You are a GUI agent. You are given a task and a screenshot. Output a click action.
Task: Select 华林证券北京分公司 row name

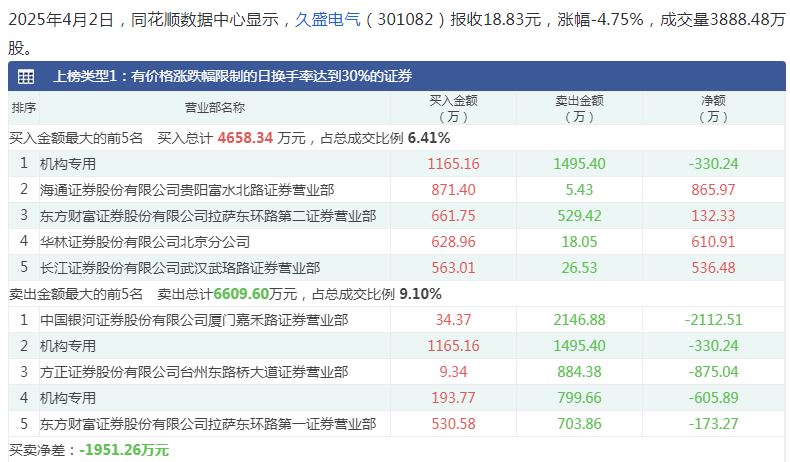pos(145,242)
